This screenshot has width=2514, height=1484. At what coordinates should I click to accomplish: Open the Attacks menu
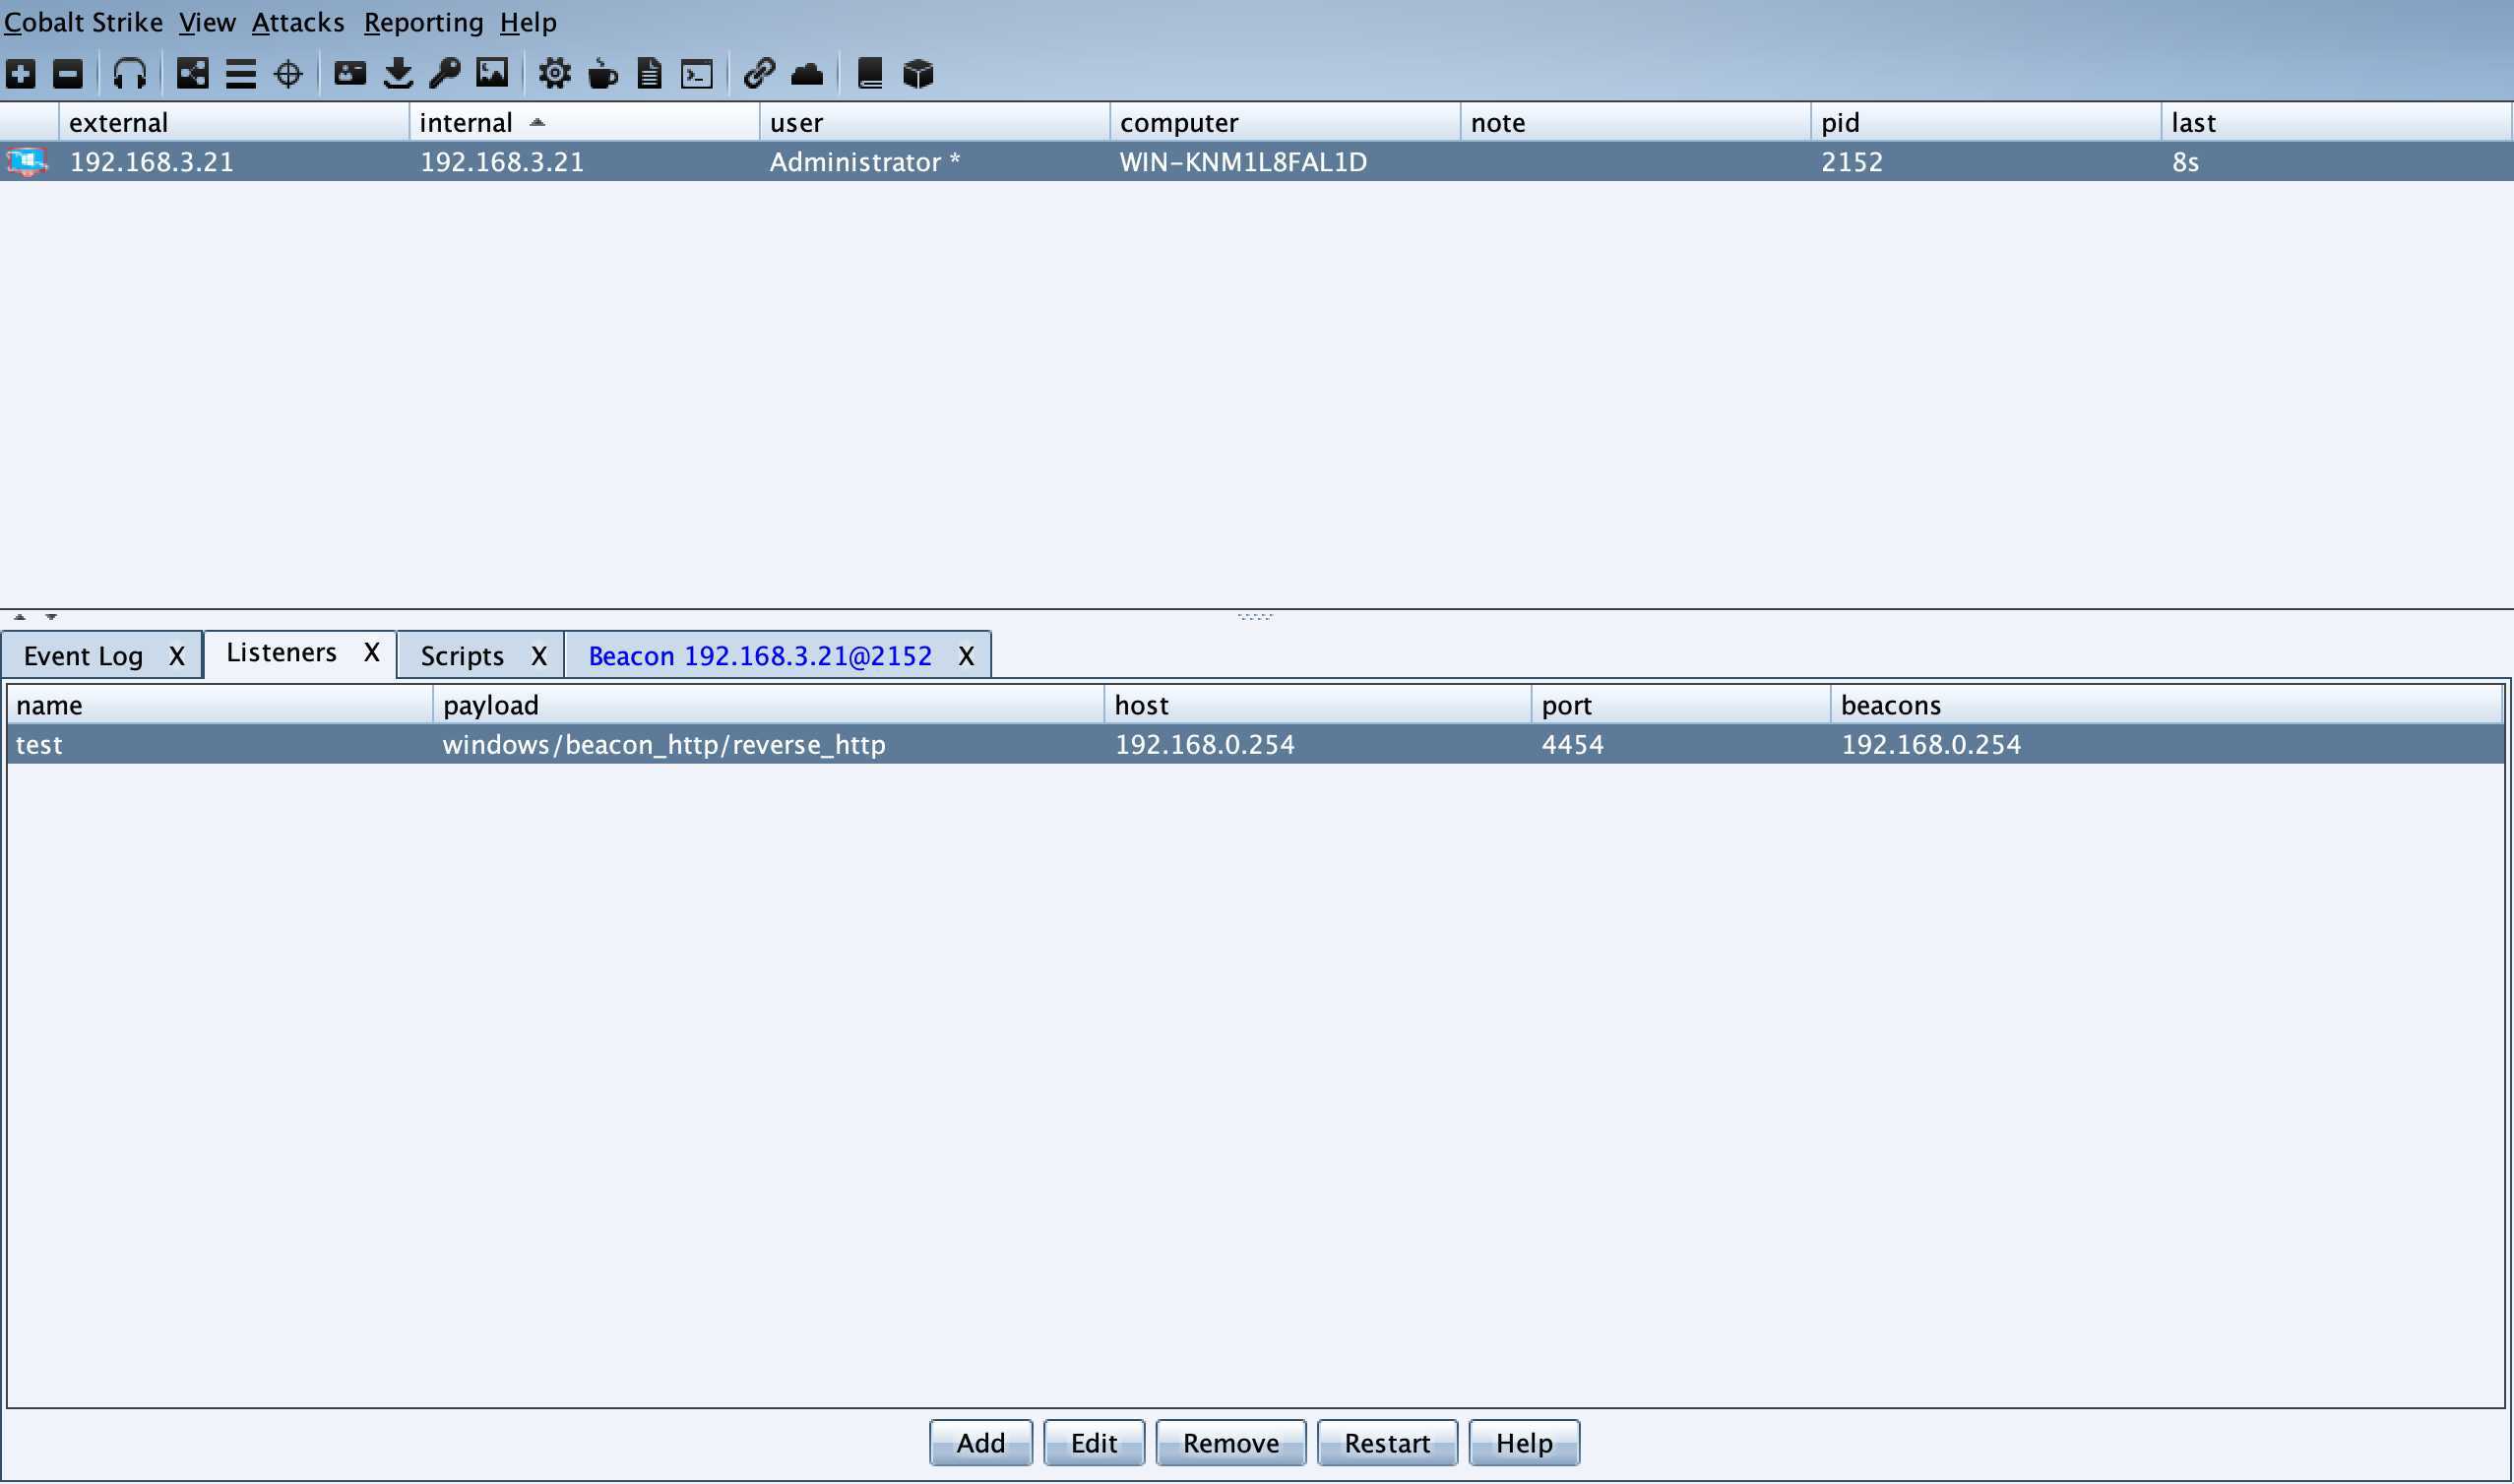298,22
